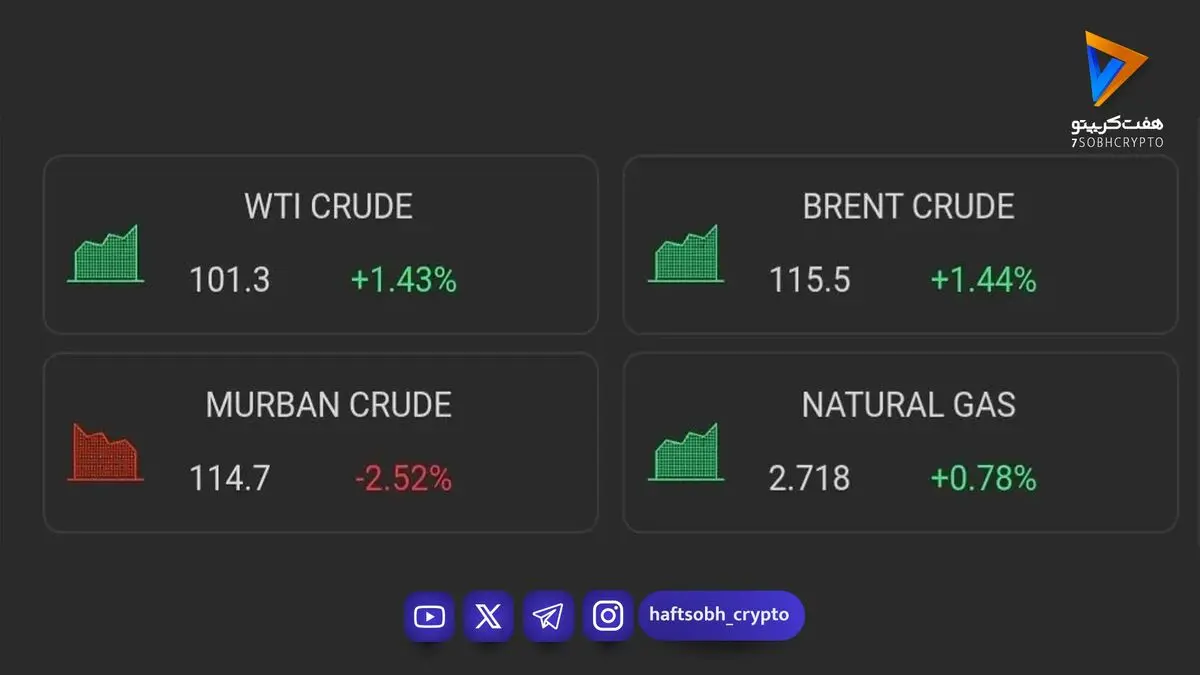Click WTI Crude green chart icon
The height and width of the screenshot is (675, 1200).
(106, 254)
